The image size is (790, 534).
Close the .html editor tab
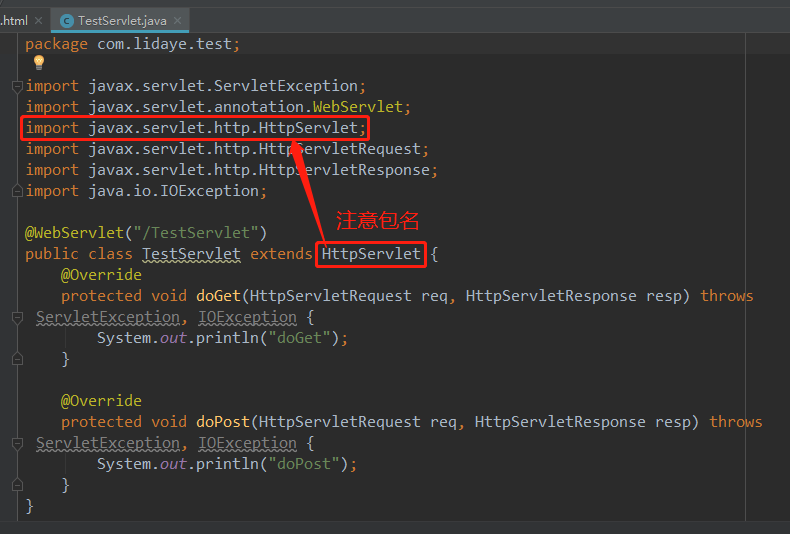[x=38, y=21]
